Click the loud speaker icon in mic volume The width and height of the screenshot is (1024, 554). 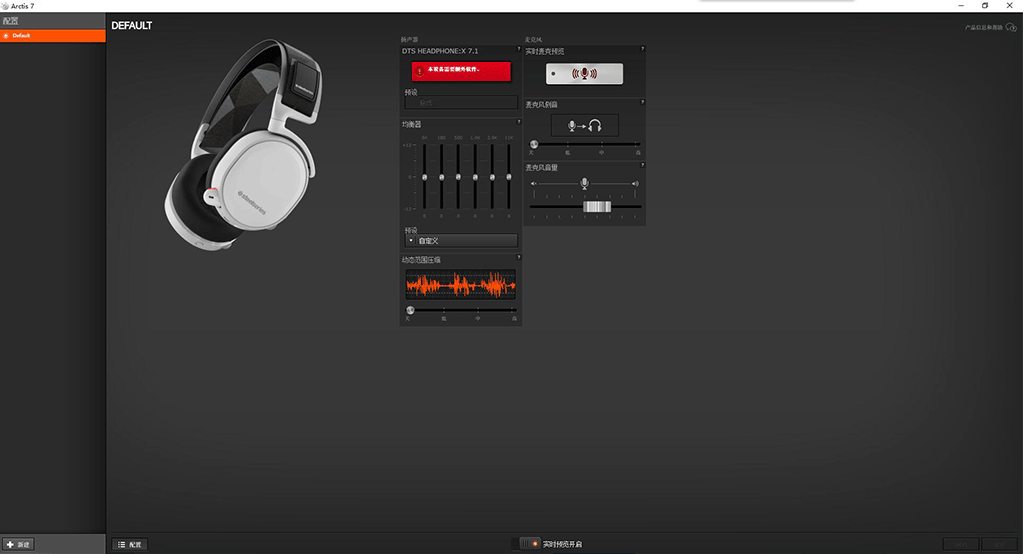point(635,184)
